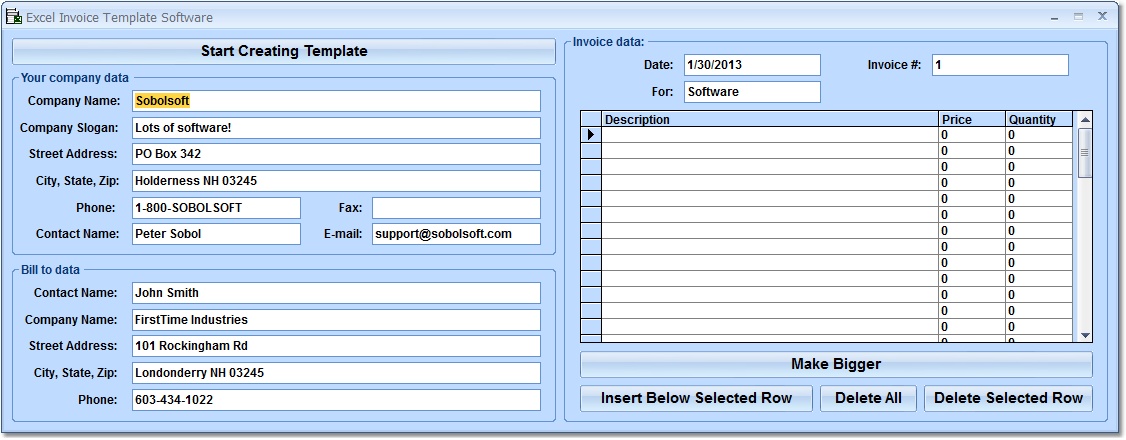1126x440 pixels.
Task: Click the grid select-all corner cell
Action: pos(591,119)
